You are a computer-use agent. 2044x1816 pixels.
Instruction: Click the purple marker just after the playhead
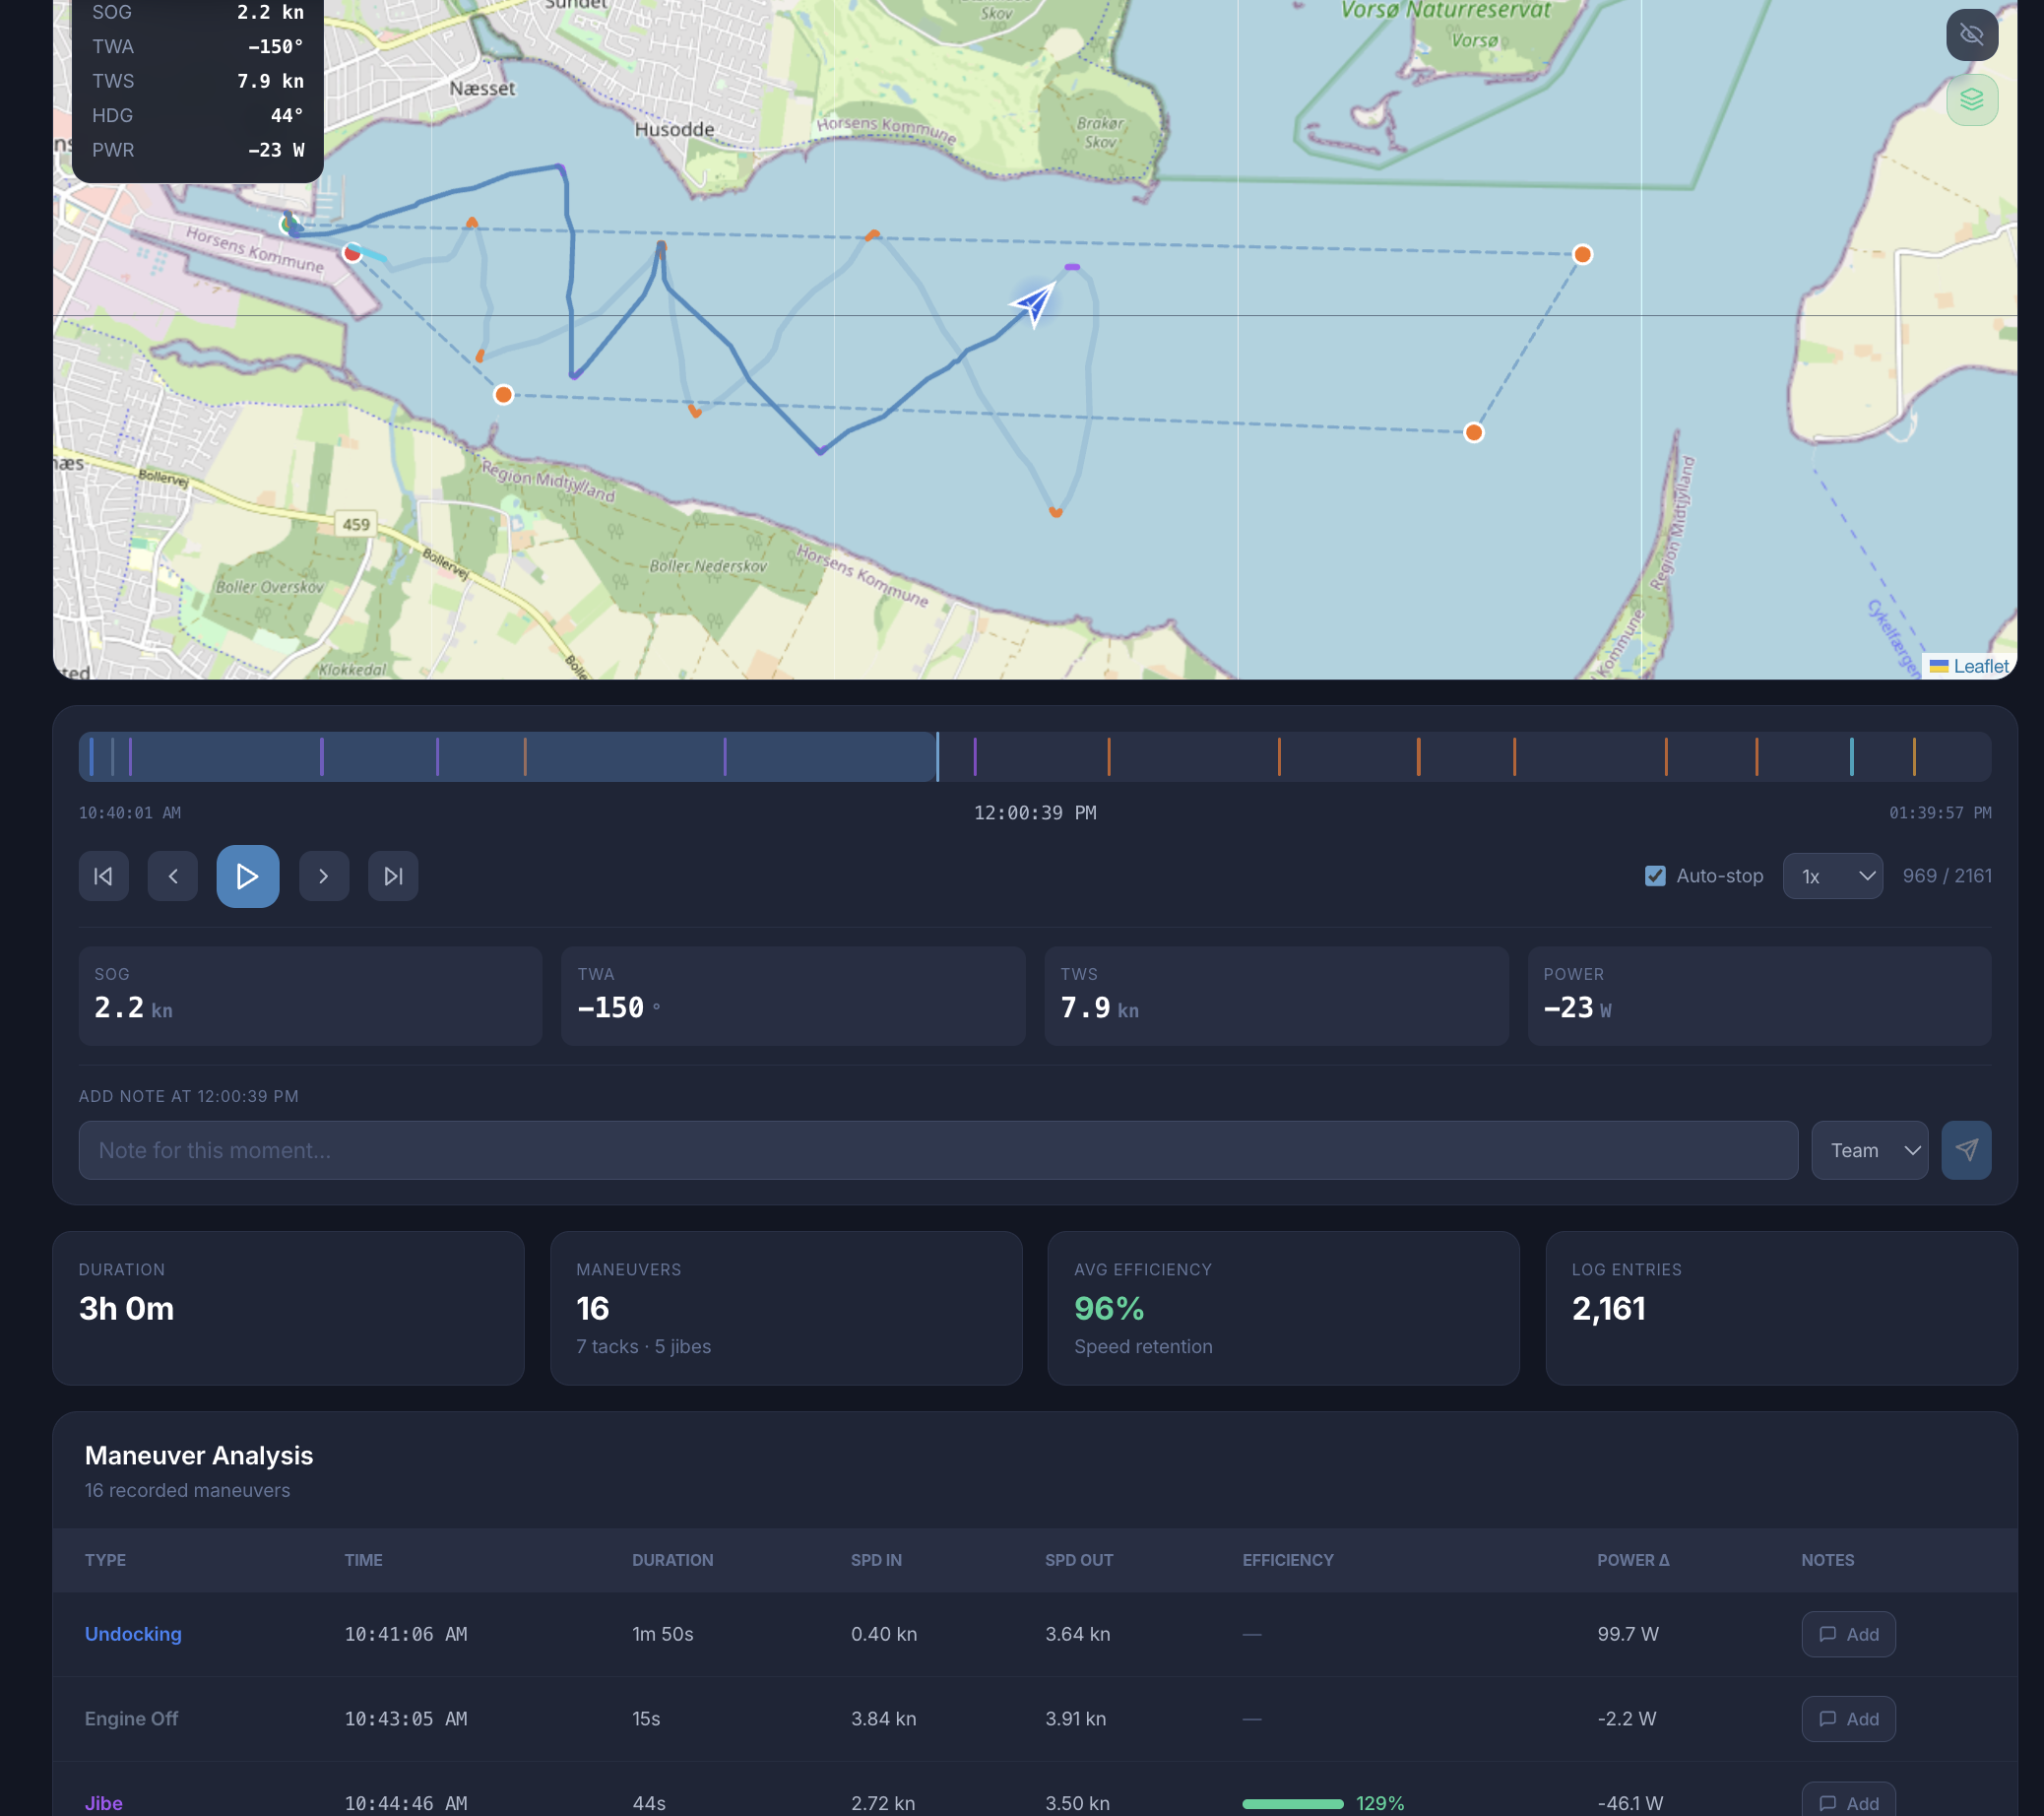[975, 757]
